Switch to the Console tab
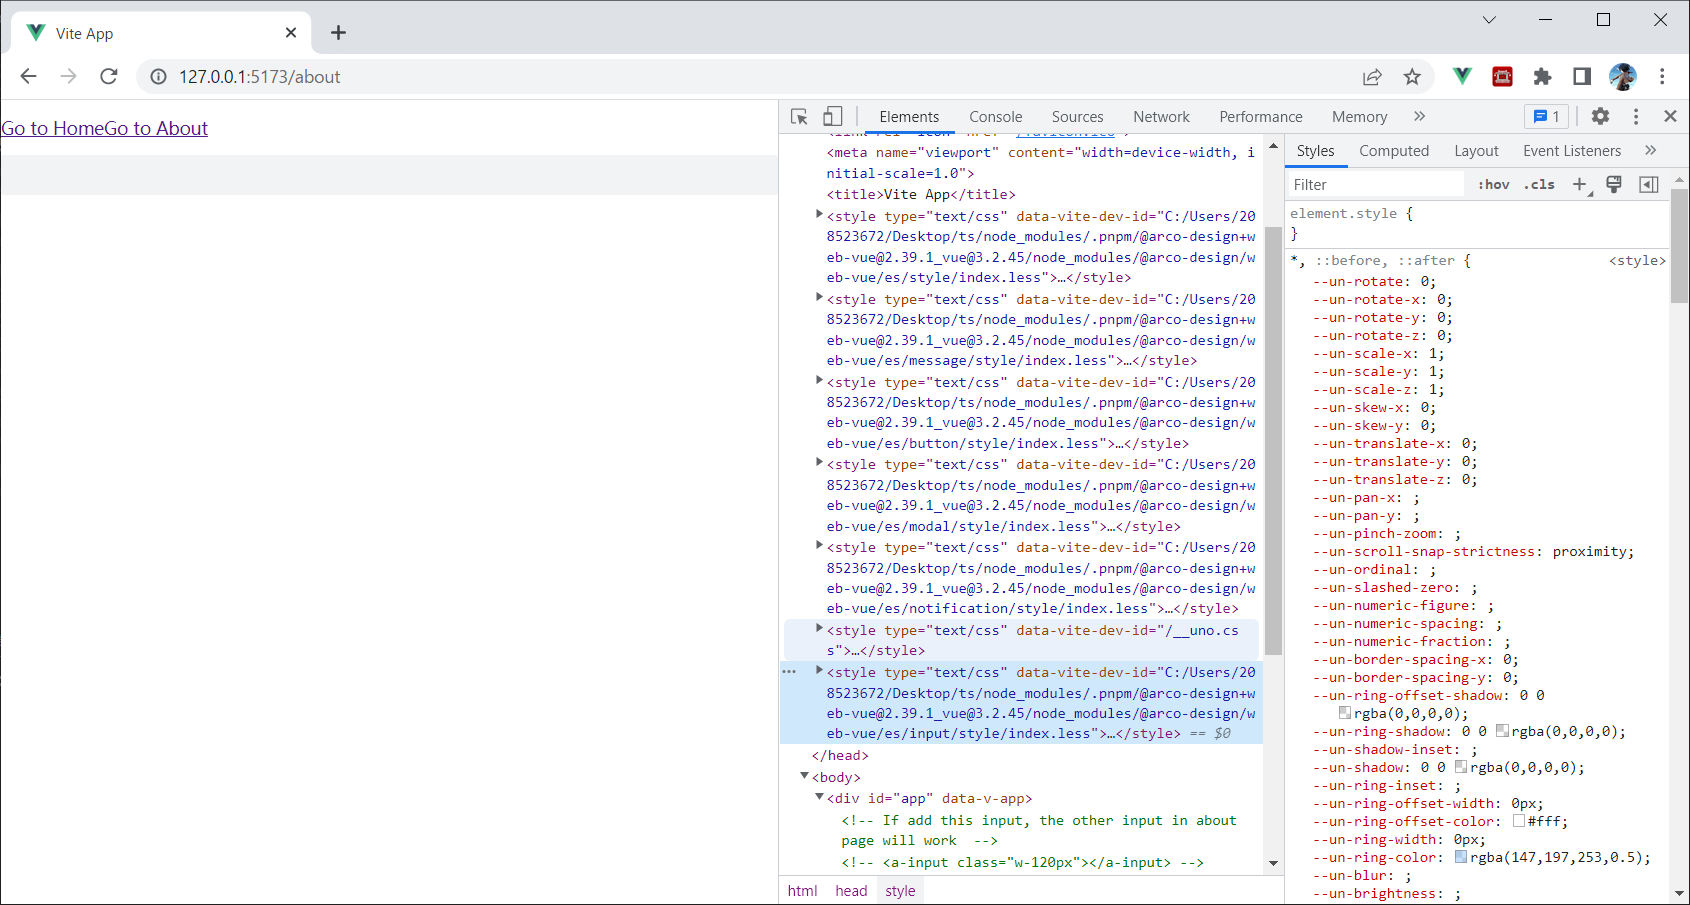This screenshot has height=905, width=1690. pyautogui.click(x=995, y=116)
